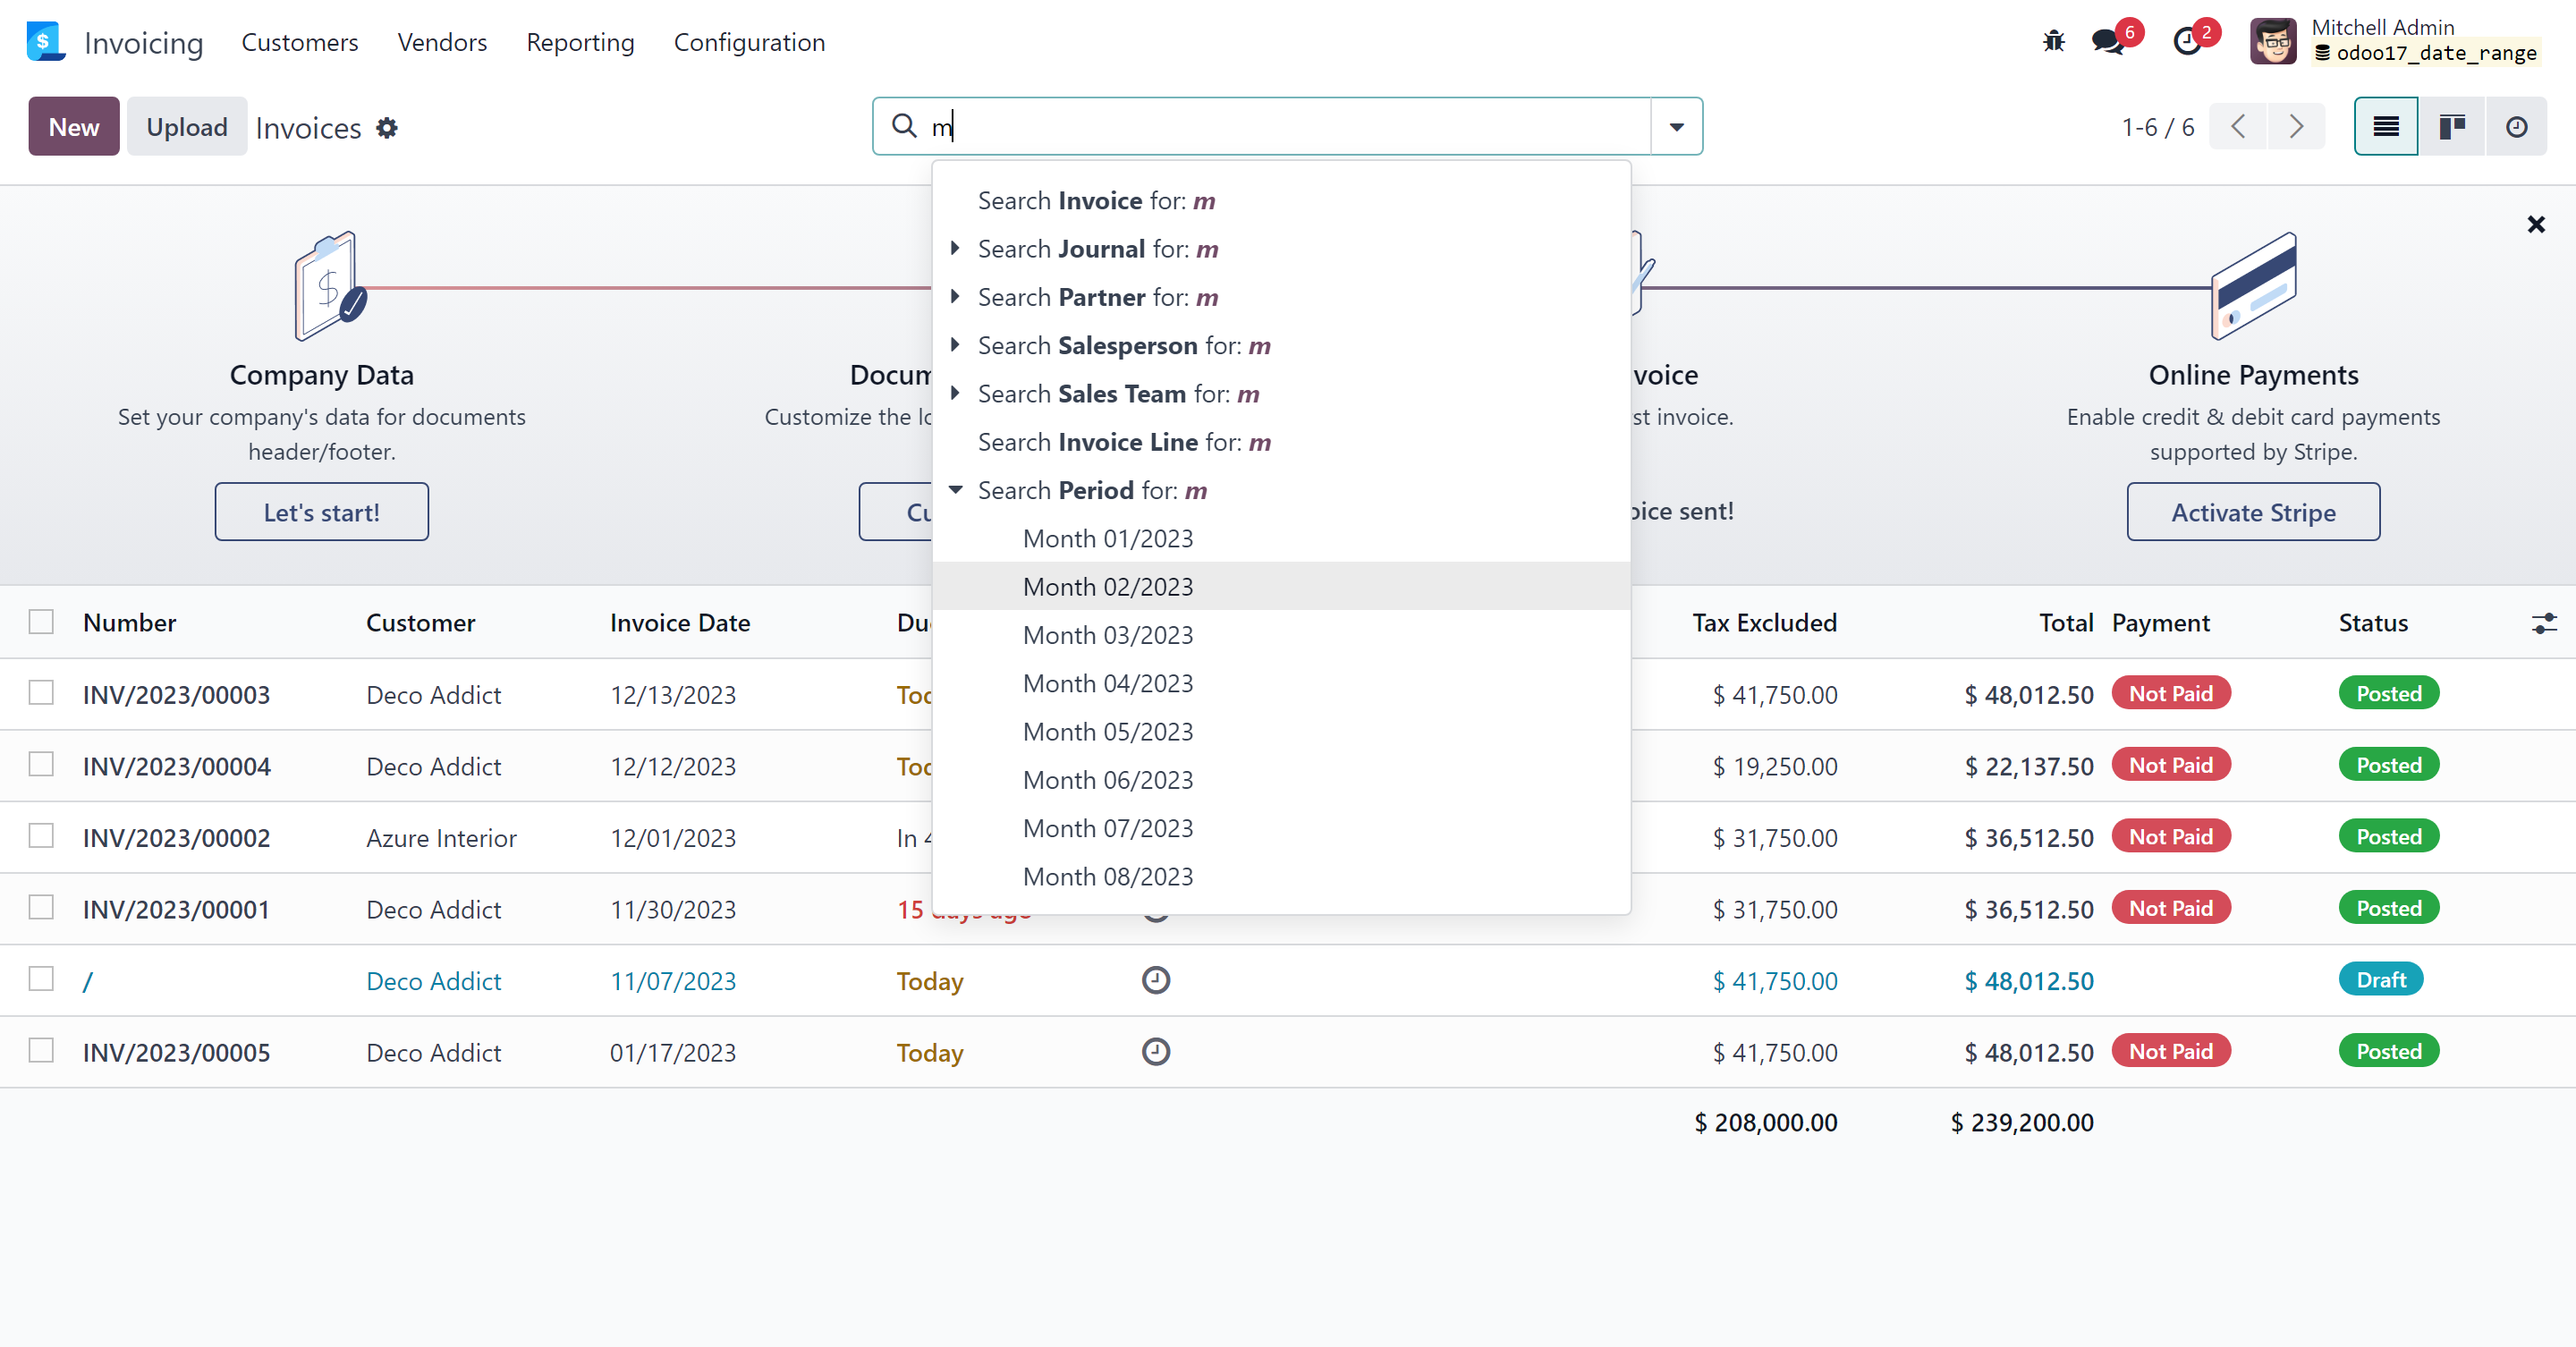Collapse the Search Period suggestion
The image size is (2576, 1347).
(955, 490)
